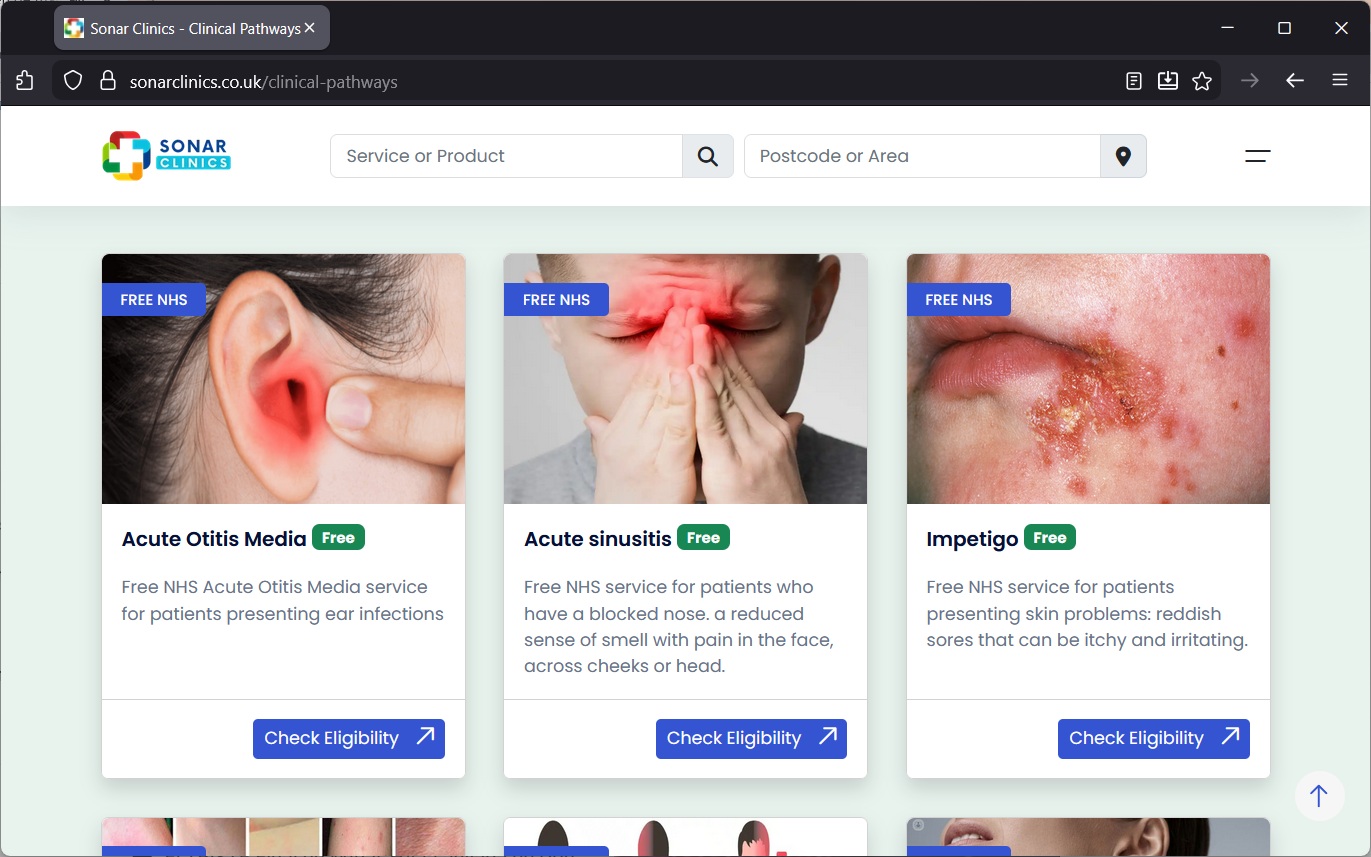Screen dimensions: 1371x857
Task: Open the Firefox application menu
Action: 1340,81
